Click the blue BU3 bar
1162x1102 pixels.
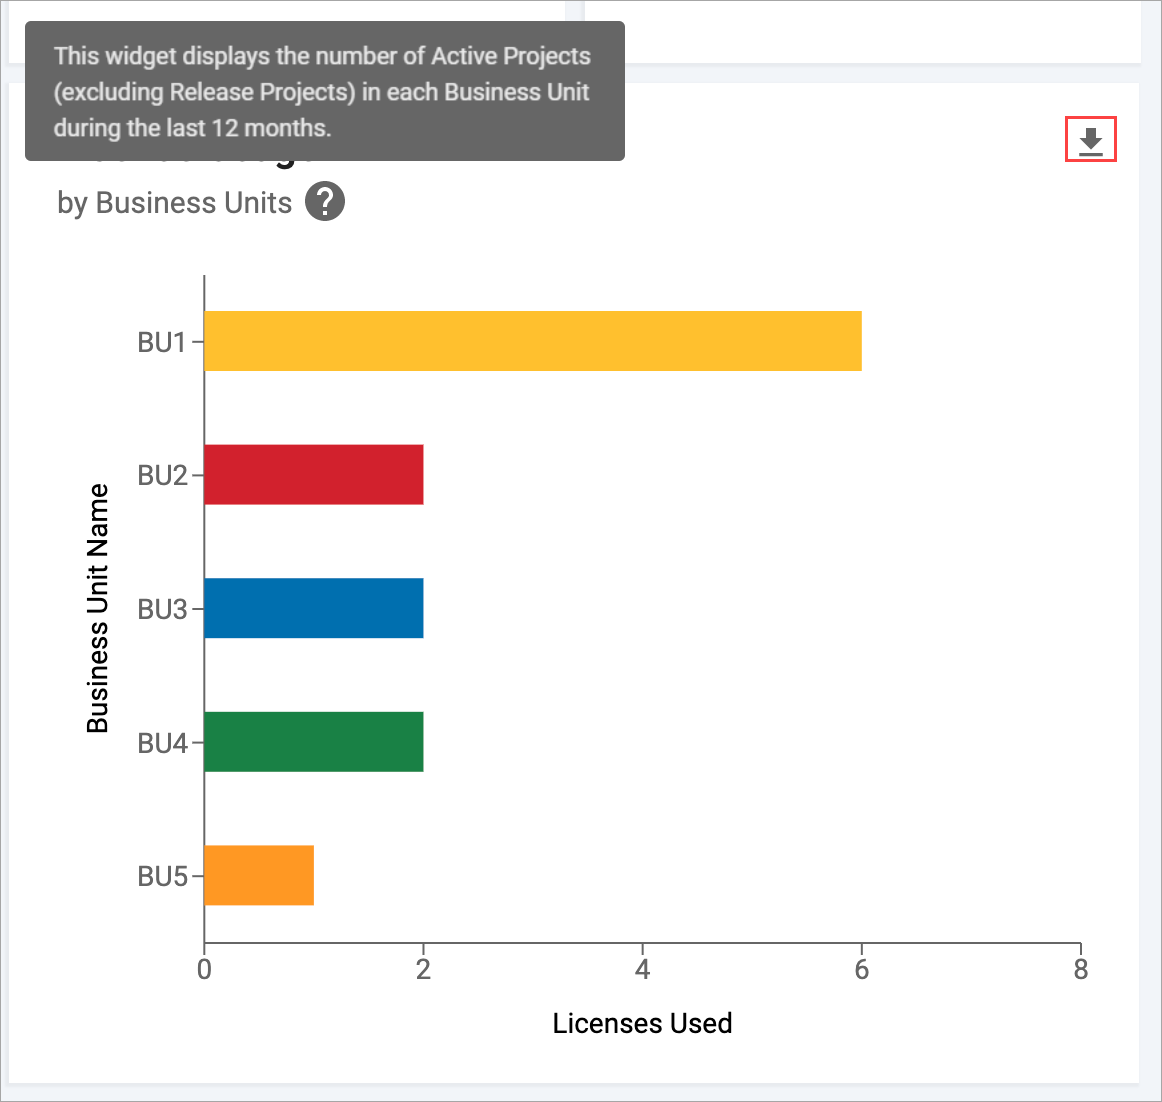pyautogui.click(x=313, y=608)
